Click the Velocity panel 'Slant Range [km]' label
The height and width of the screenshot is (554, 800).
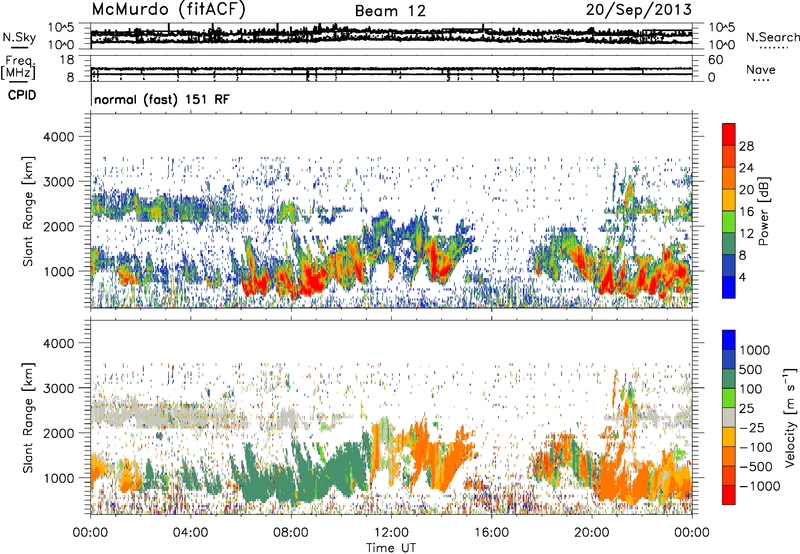pyautogui.click(x=28, y=418)
